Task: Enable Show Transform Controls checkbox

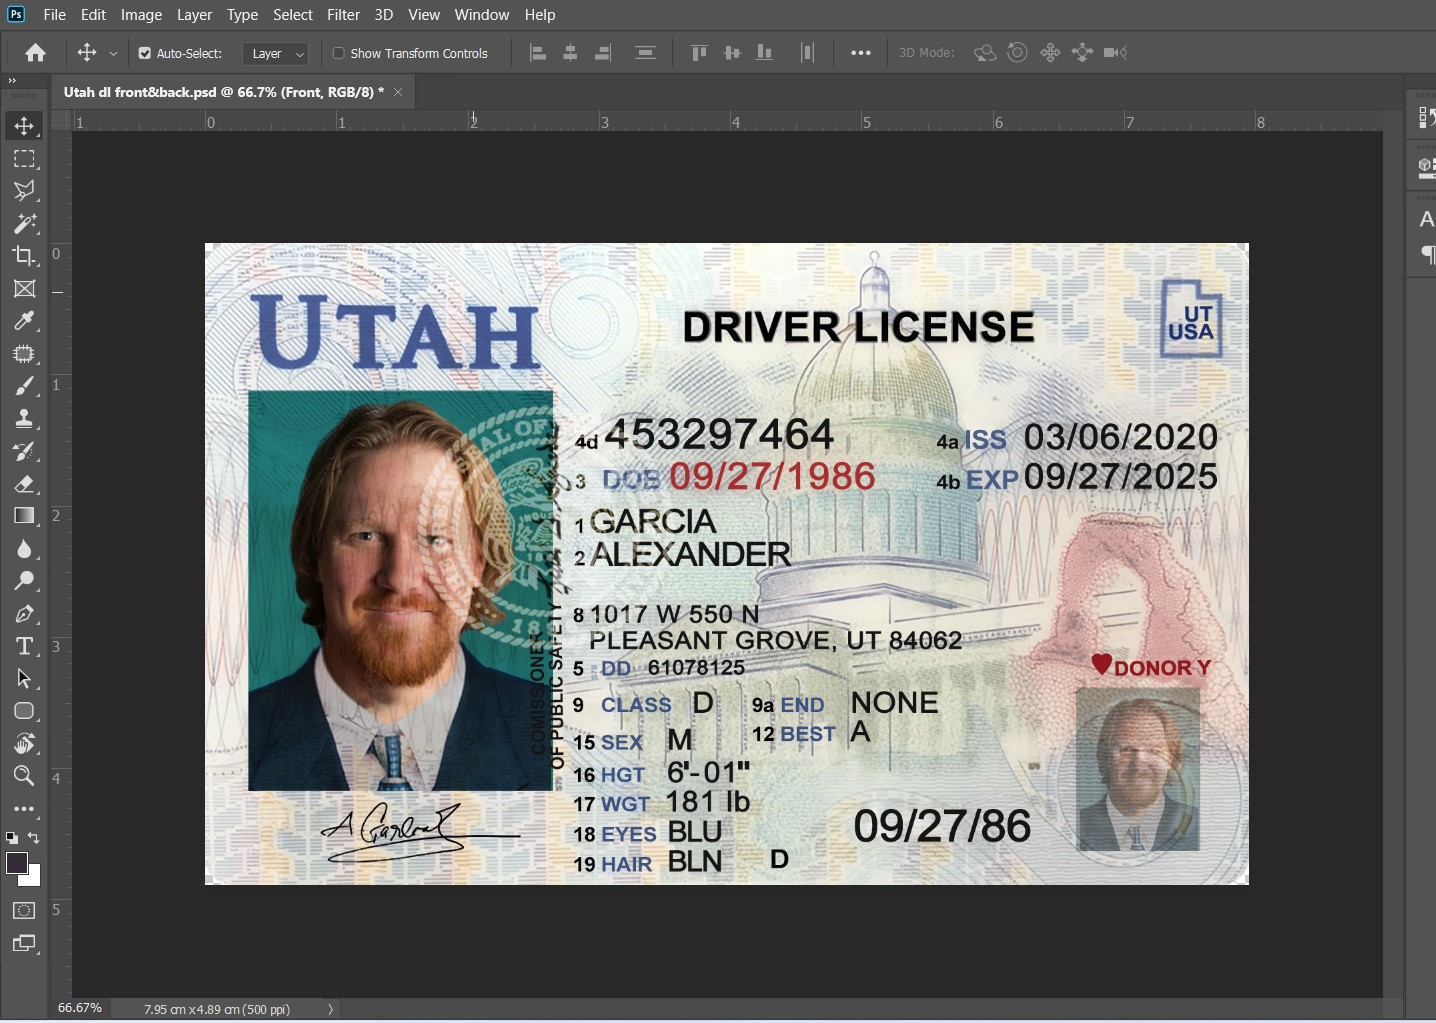Action: [339, 53]
